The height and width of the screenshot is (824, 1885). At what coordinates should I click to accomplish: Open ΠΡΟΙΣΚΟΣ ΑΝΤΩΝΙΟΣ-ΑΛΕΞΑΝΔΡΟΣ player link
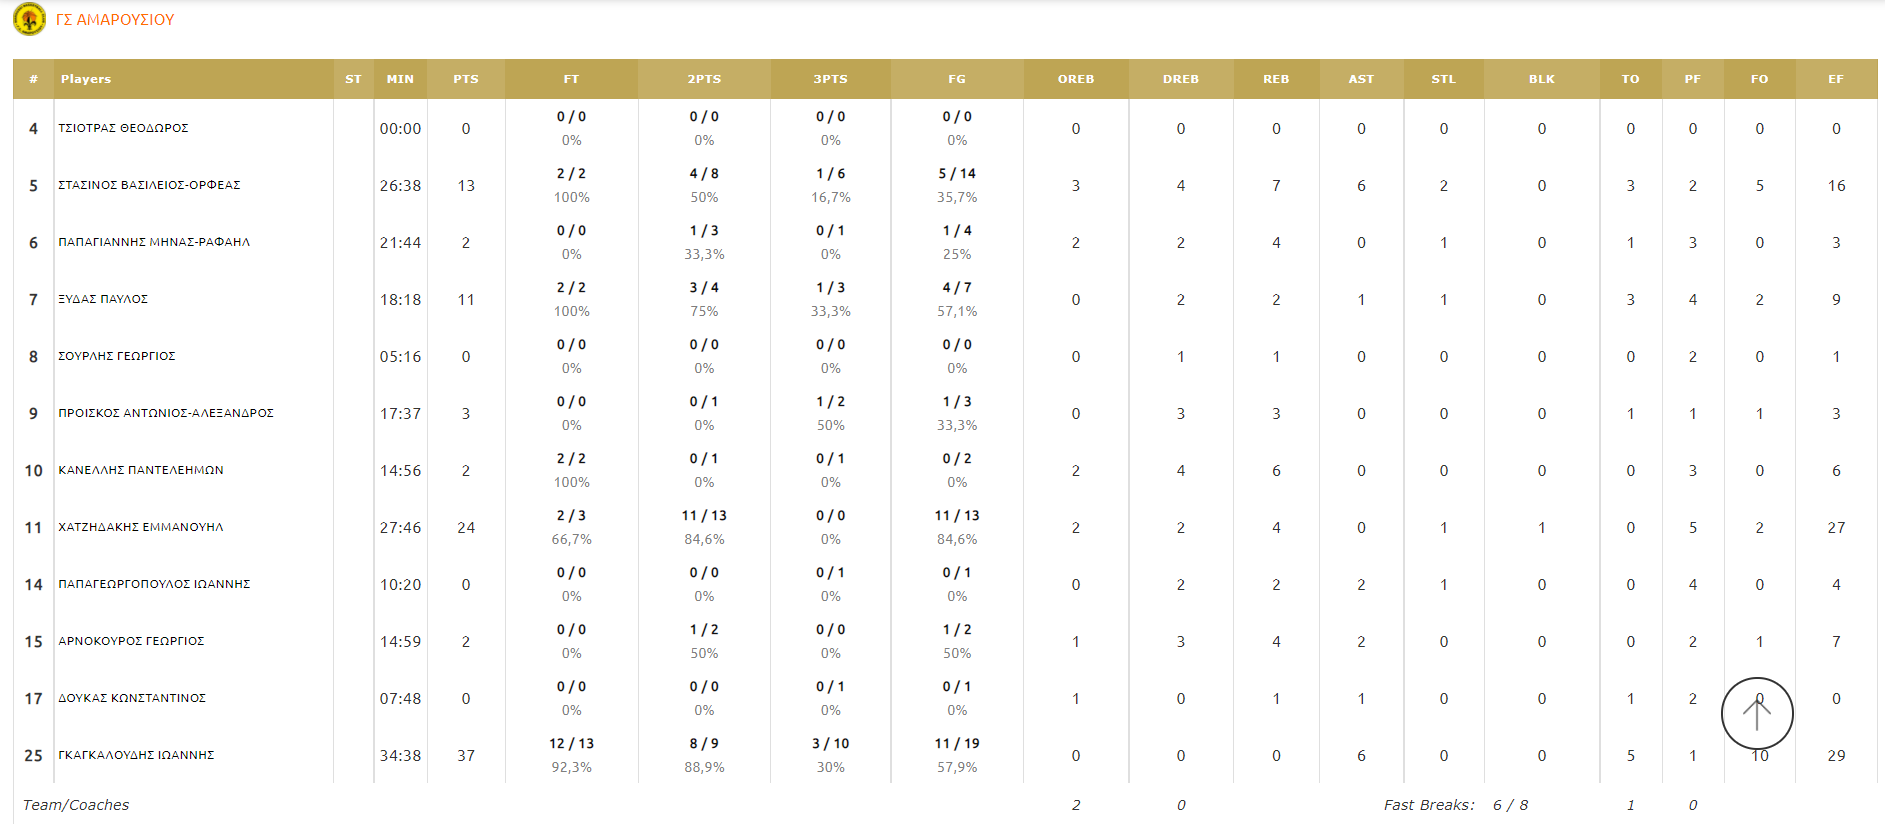166,413
